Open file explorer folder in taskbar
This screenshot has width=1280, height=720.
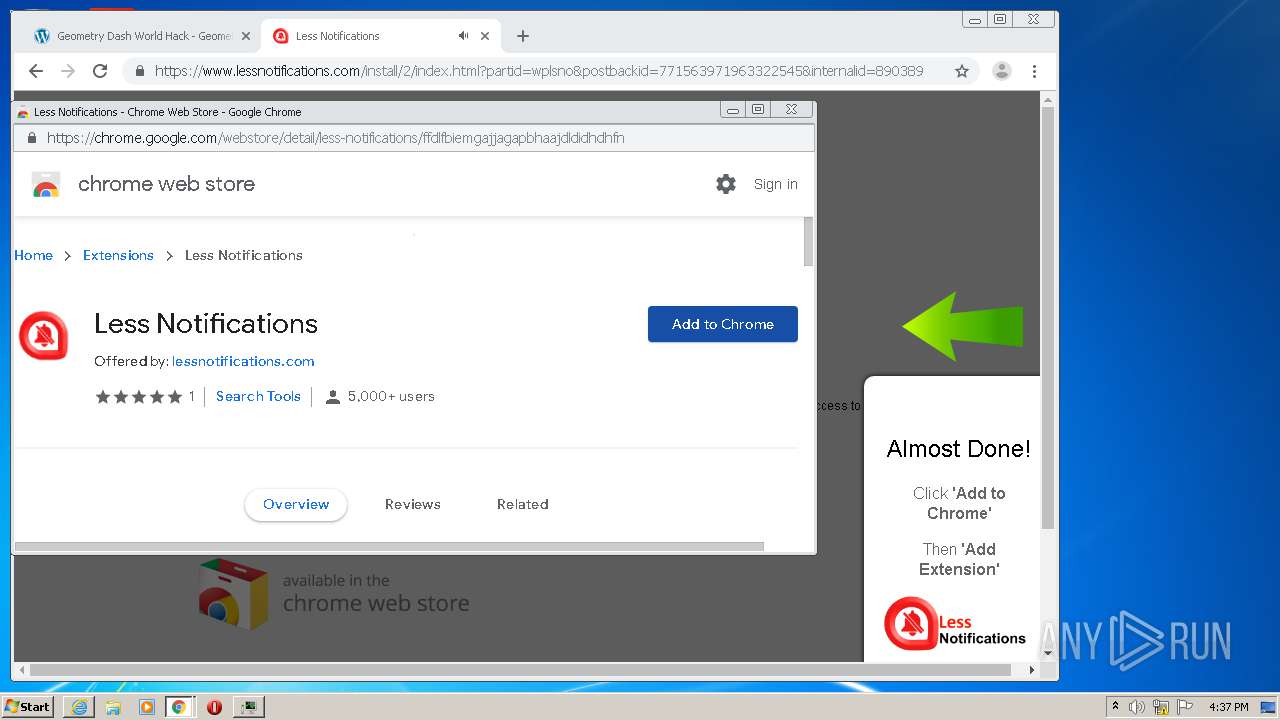tap(113, 707)
